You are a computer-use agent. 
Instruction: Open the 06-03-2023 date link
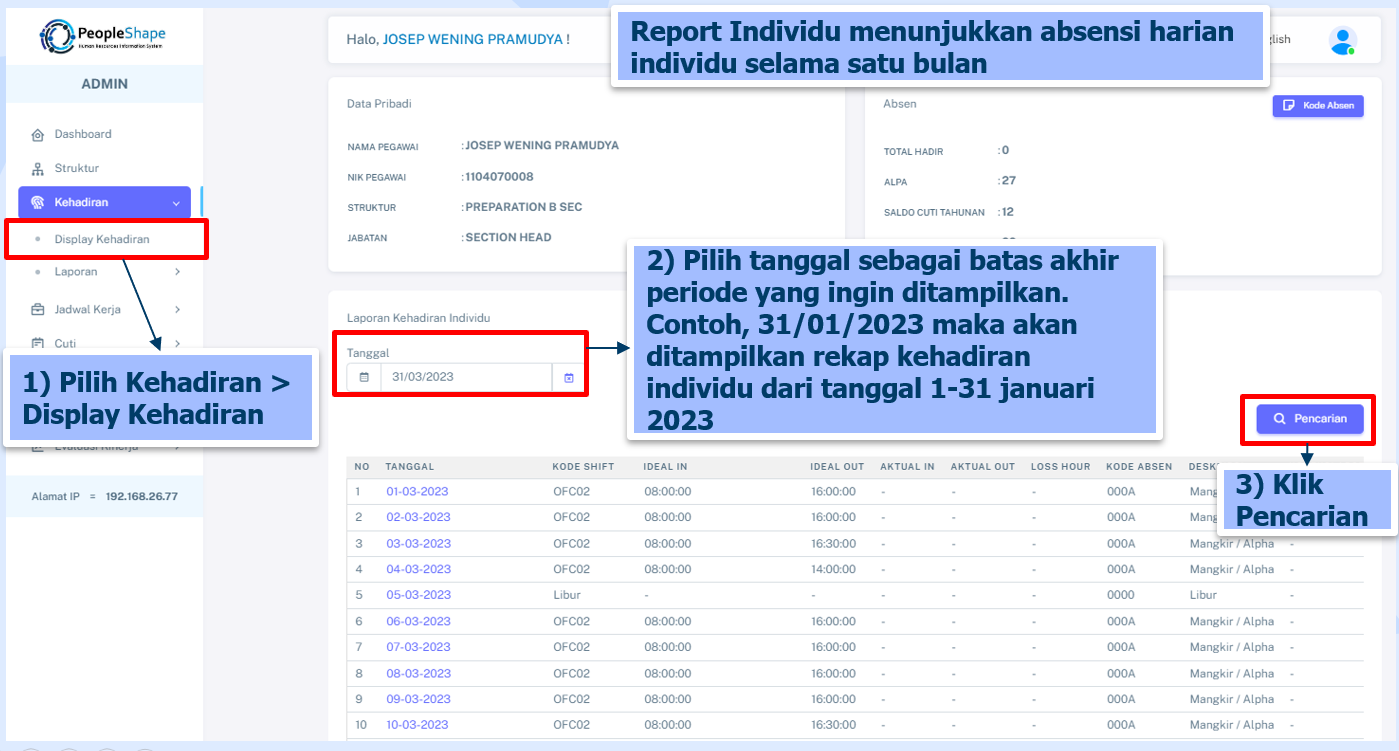(x=417, y=621)
